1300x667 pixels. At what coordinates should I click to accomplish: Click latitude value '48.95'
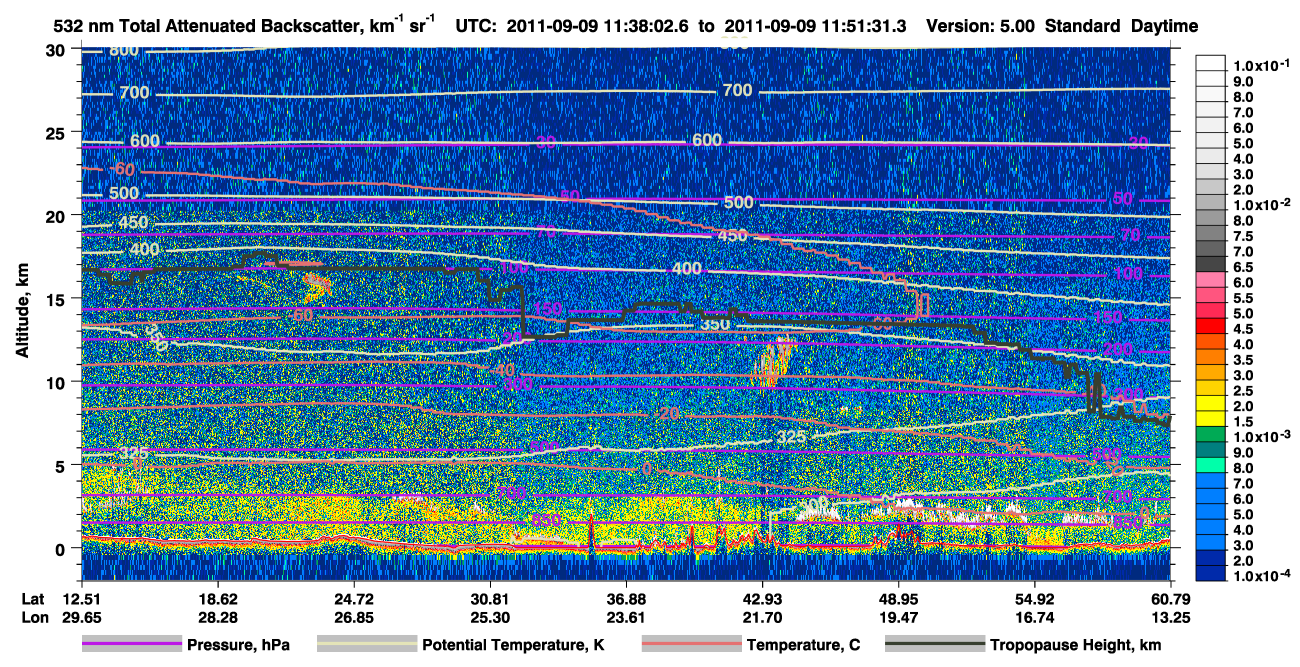tap(899, 598)
